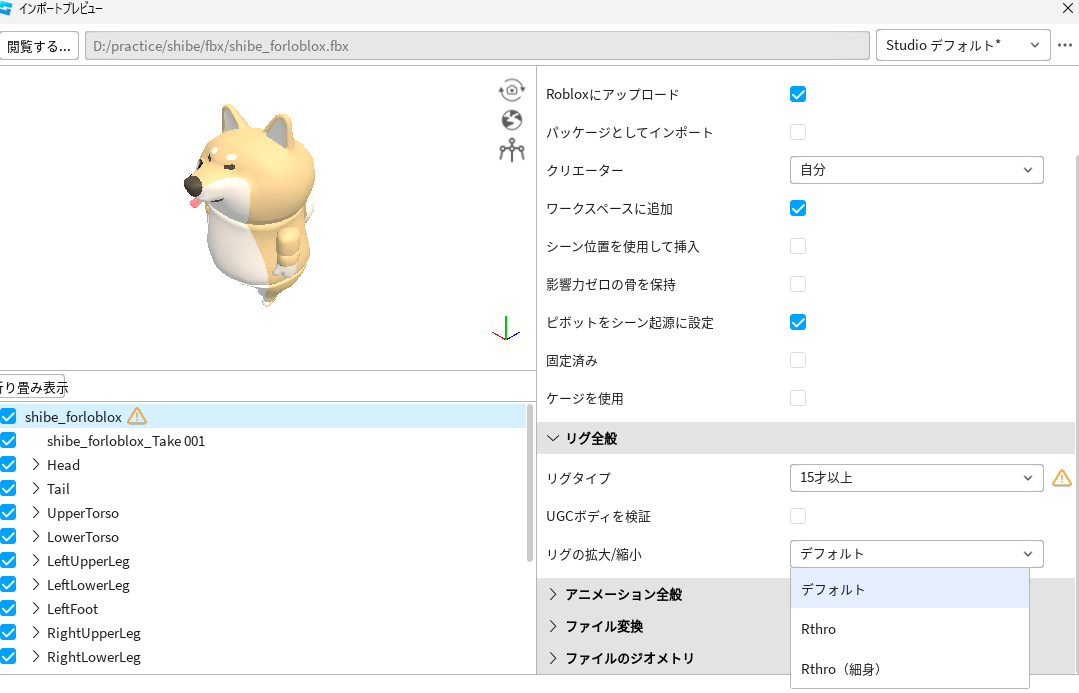Close the import preview window

click(1067, 9)
